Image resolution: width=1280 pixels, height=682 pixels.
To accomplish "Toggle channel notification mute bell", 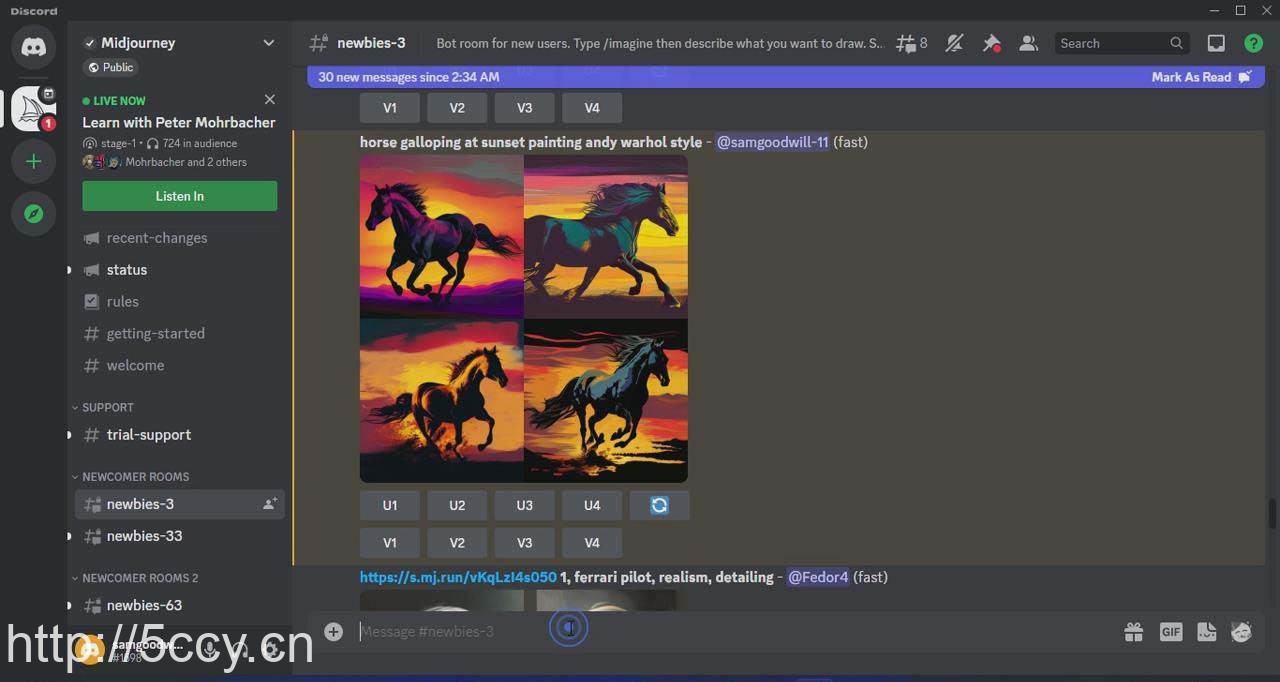I will (954, 43).
